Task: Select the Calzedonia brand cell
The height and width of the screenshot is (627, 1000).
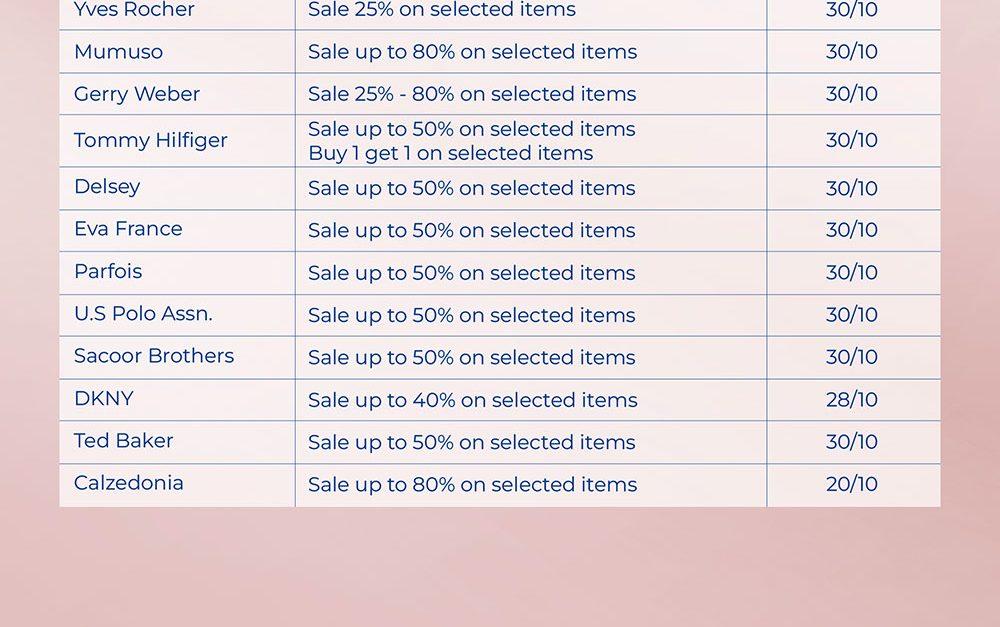Action: tap(129, 483)
